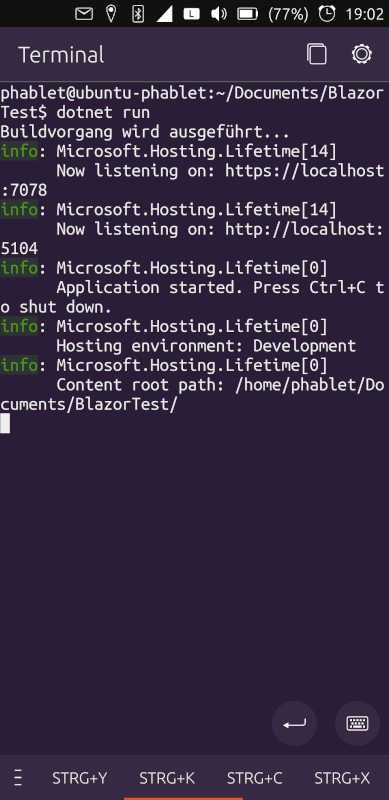Tap the alarm clock time 19:02

(351, 14)
